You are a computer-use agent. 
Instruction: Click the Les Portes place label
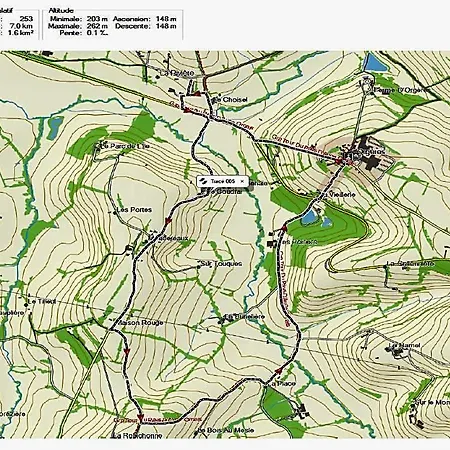click(134, 210)
